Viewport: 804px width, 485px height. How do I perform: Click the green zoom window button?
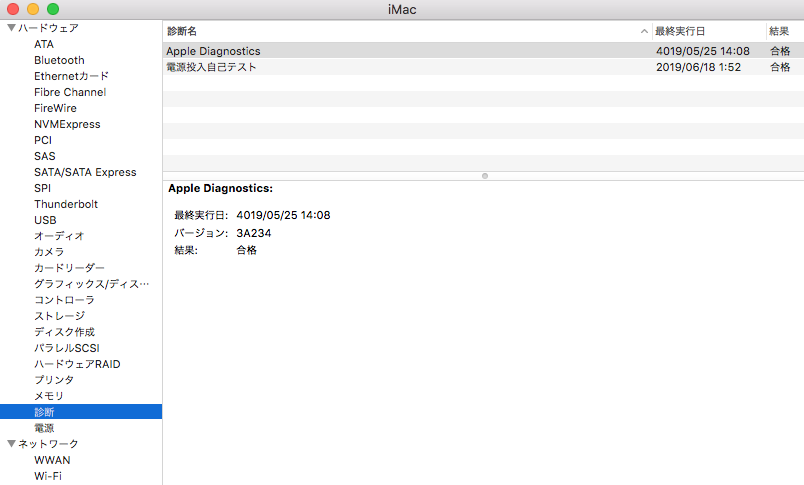point(53,9)
